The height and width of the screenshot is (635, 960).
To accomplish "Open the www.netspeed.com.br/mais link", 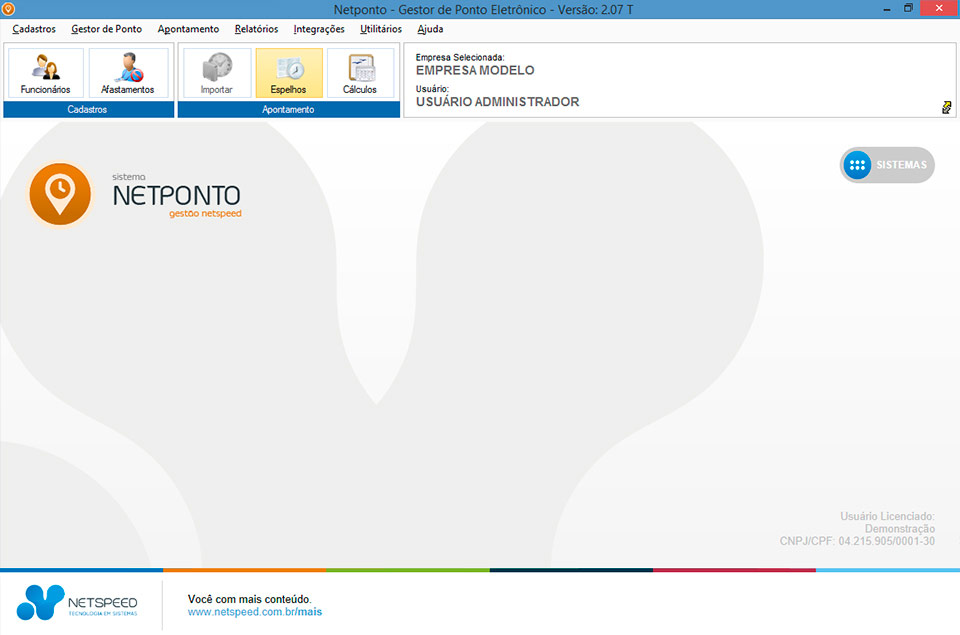I will (255, 612).
